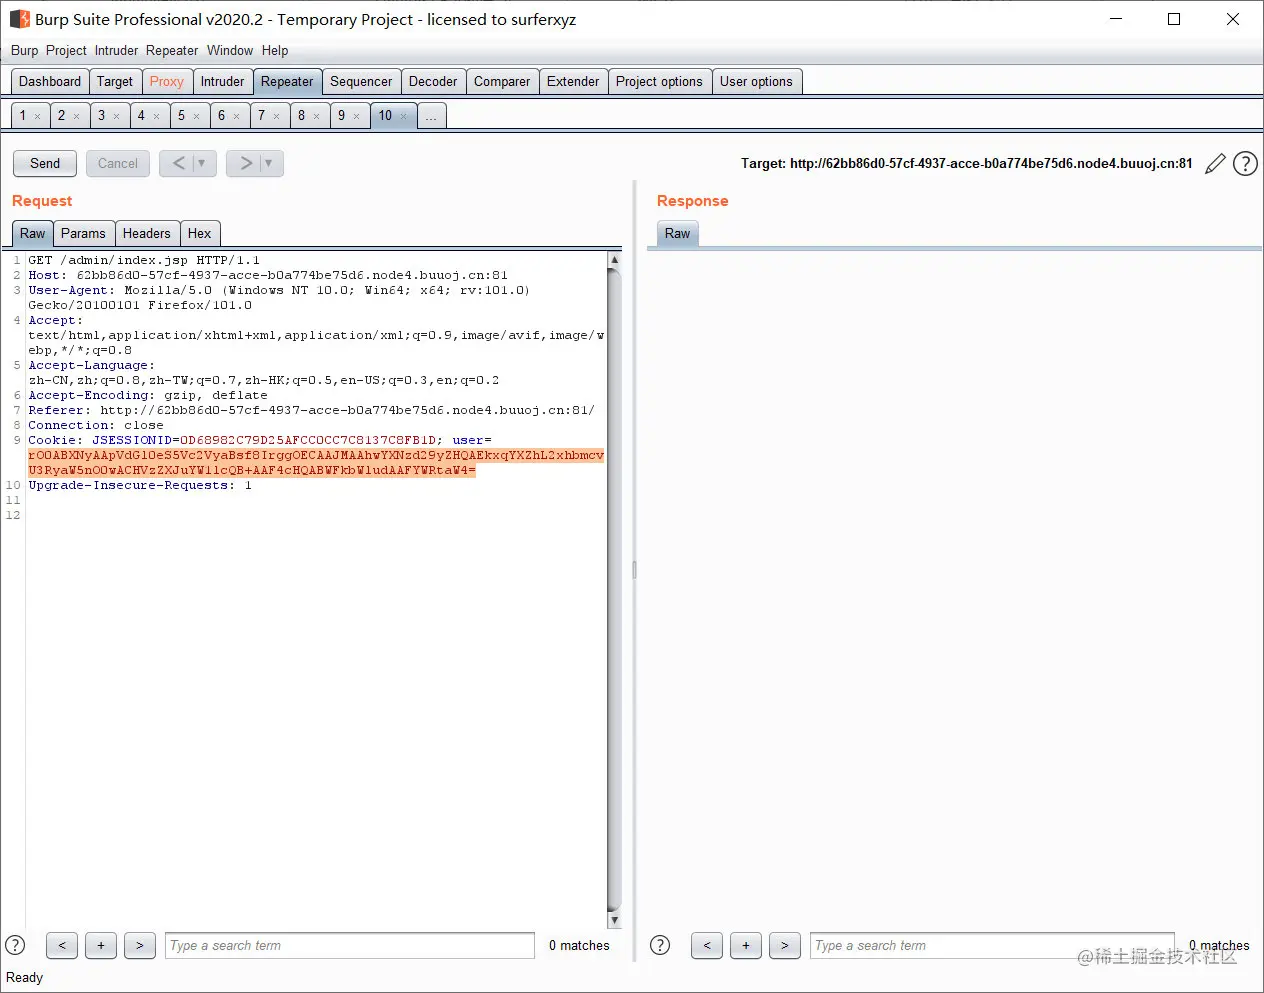
Task: Close Repeater tab 5 with its x
Action: point(196,117)
